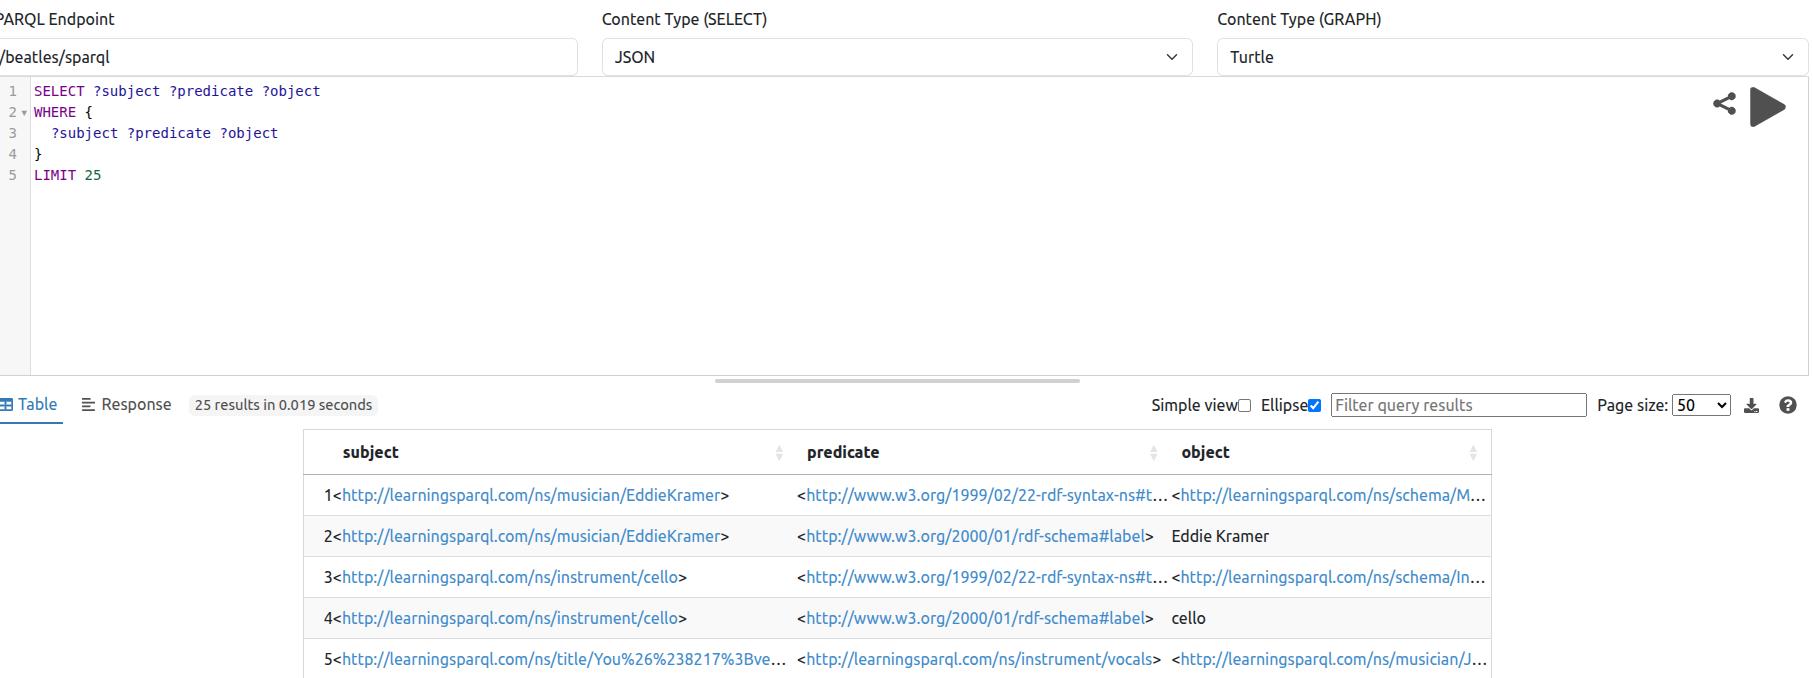Screen dimensions: 1813x678
Task: Collapse the WHERE block fold arrow
Action: (24, 113)
